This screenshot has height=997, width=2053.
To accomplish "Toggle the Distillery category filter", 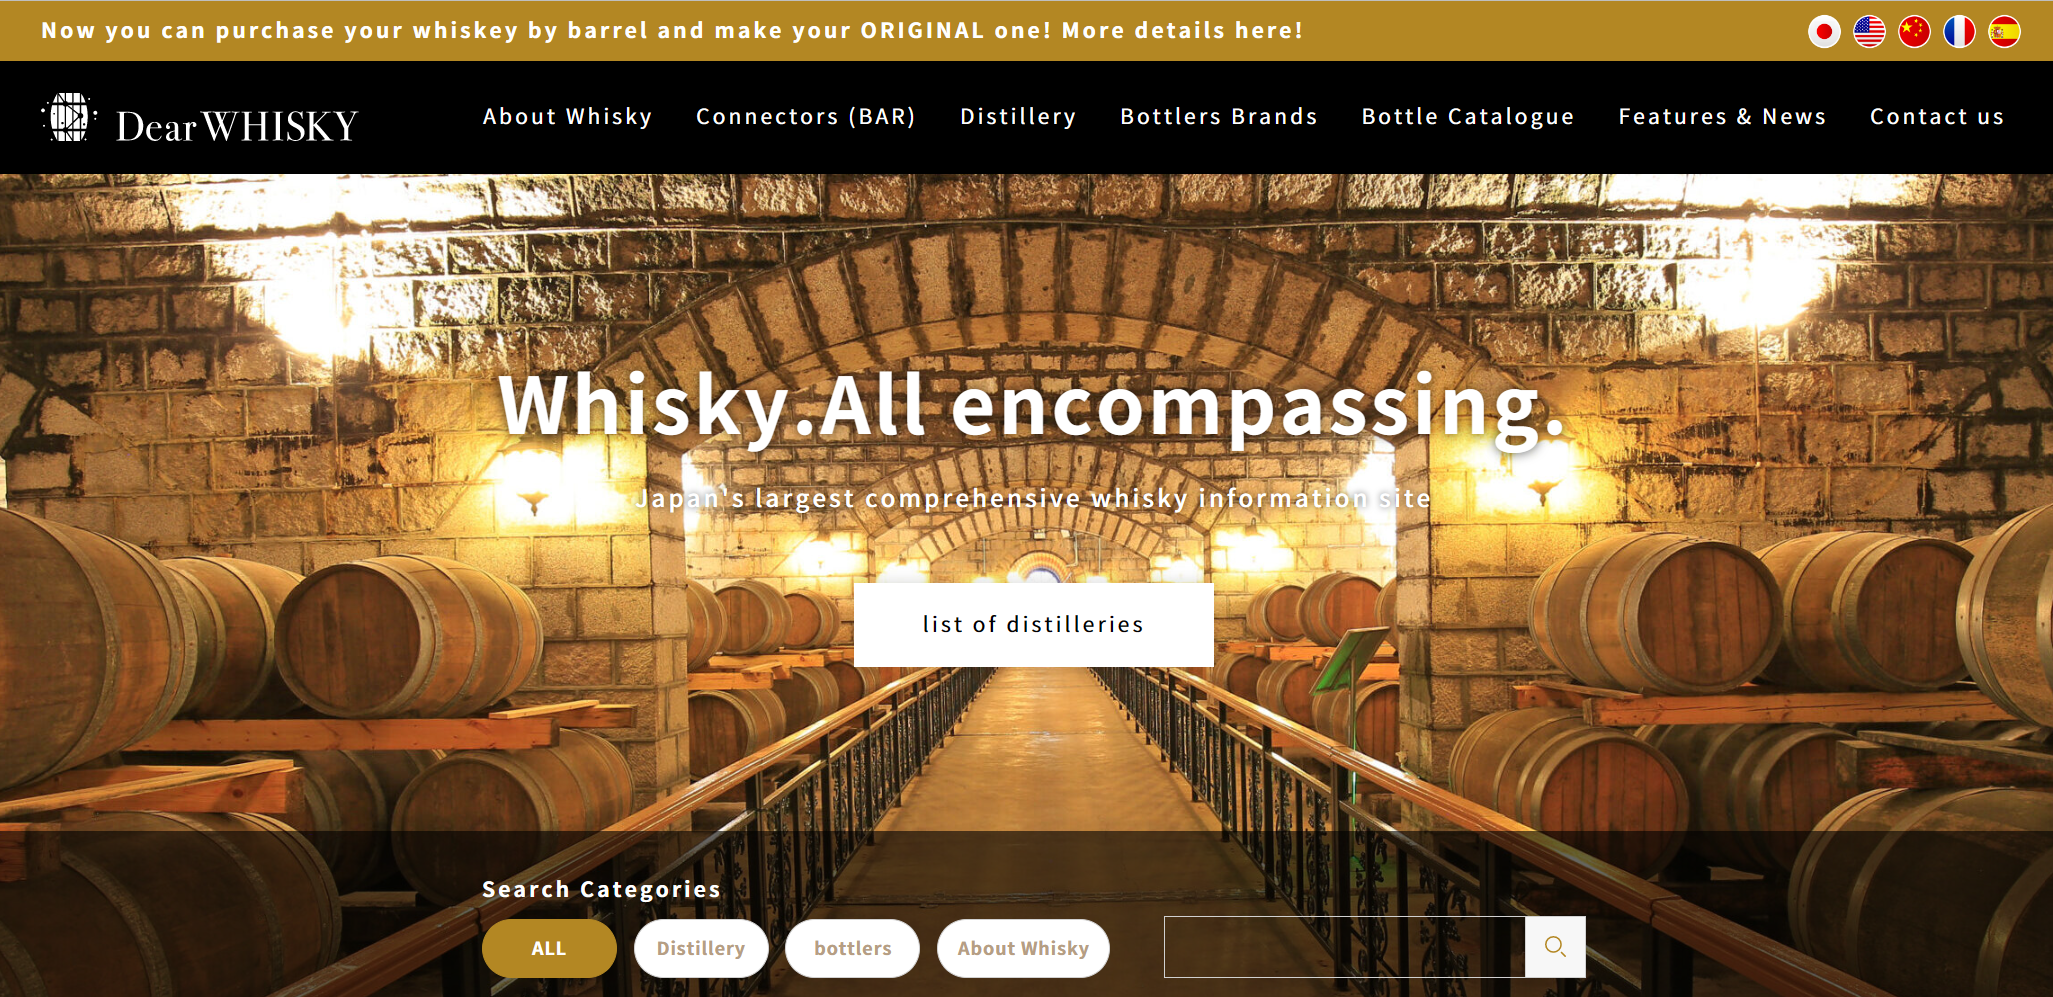I will (701, 948).
